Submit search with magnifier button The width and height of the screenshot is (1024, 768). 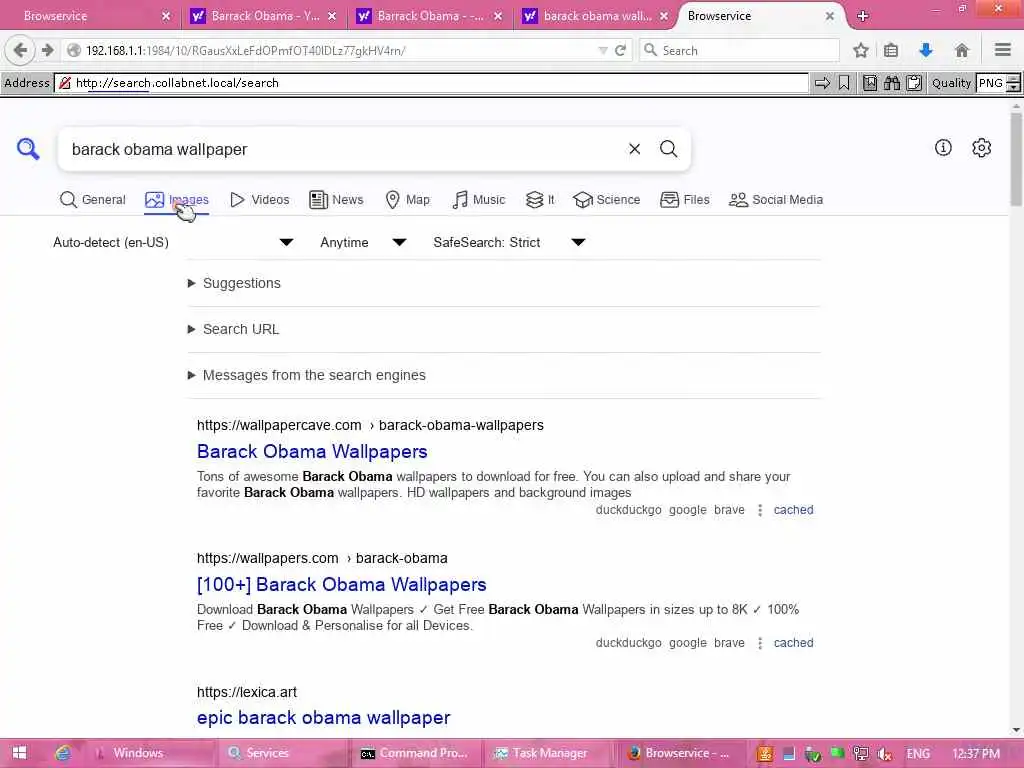(x=668, y=149)
